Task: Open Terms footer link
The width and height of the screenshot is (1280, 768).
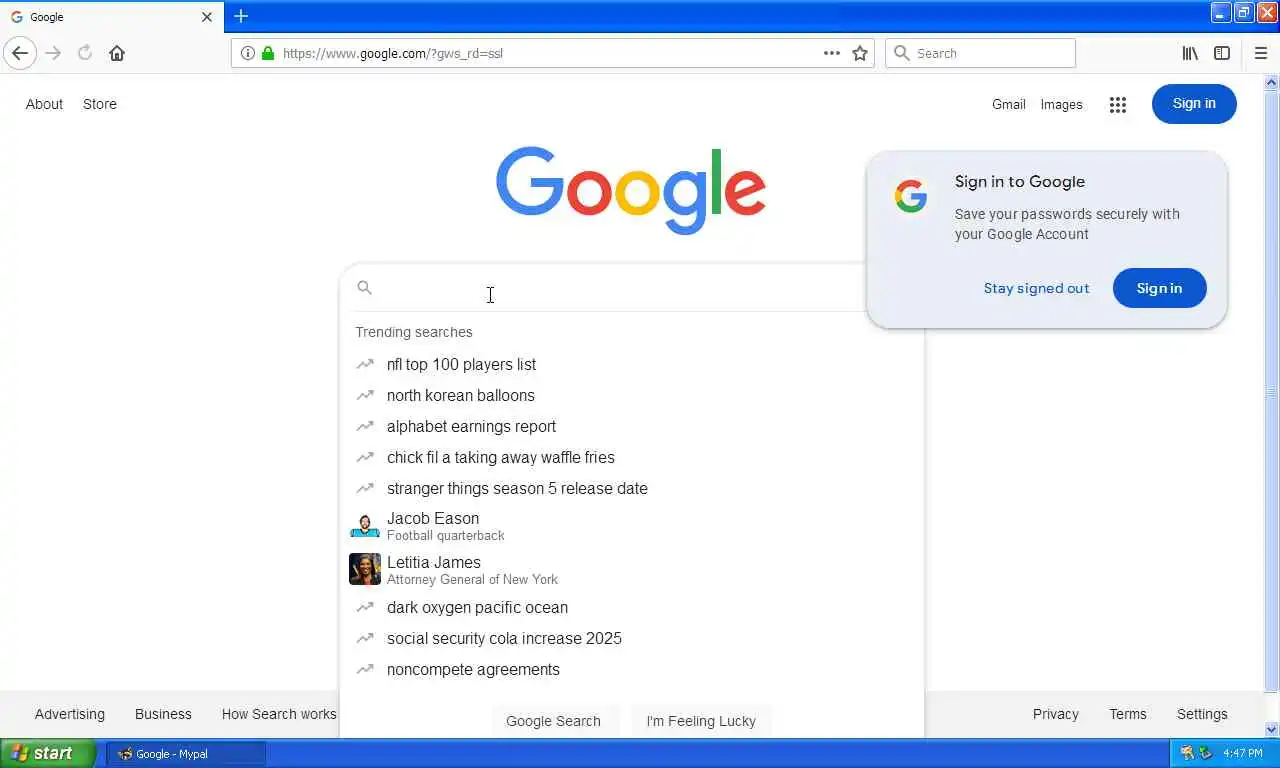Action: pyautogui.click(x=1128, y=714)
